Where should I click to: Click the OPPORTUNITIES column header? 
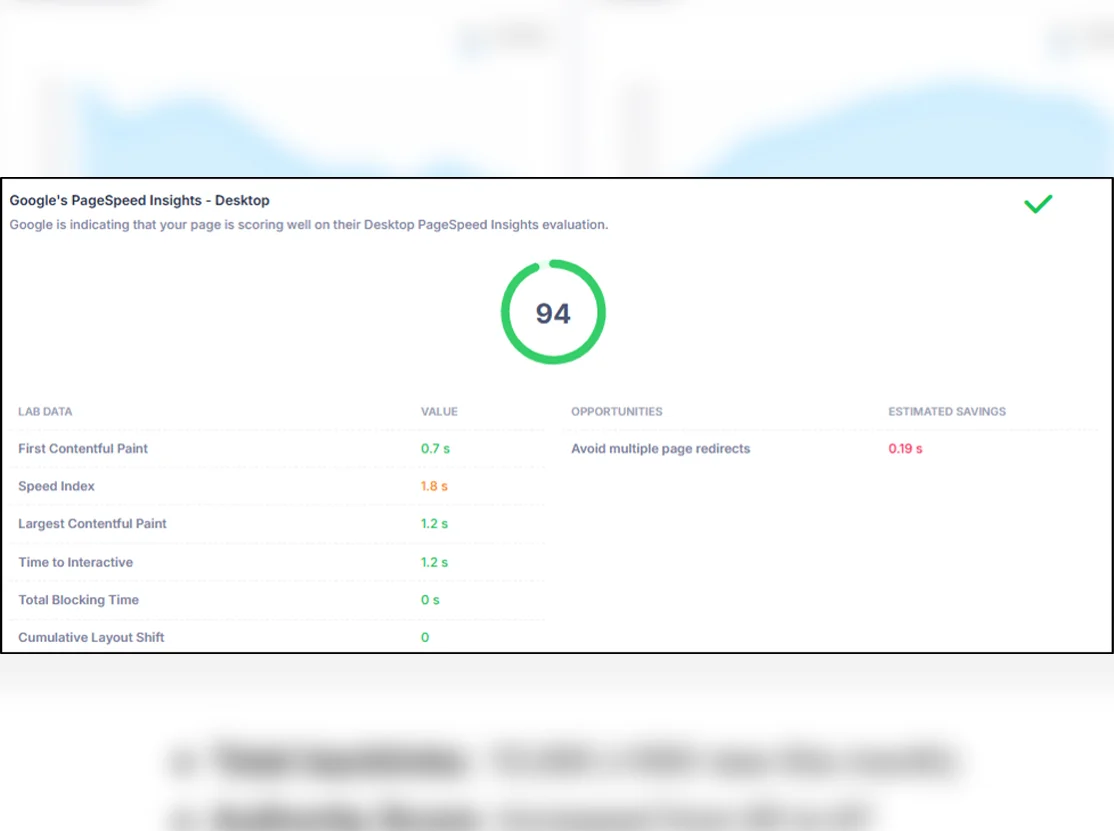(x=616, y=412)
